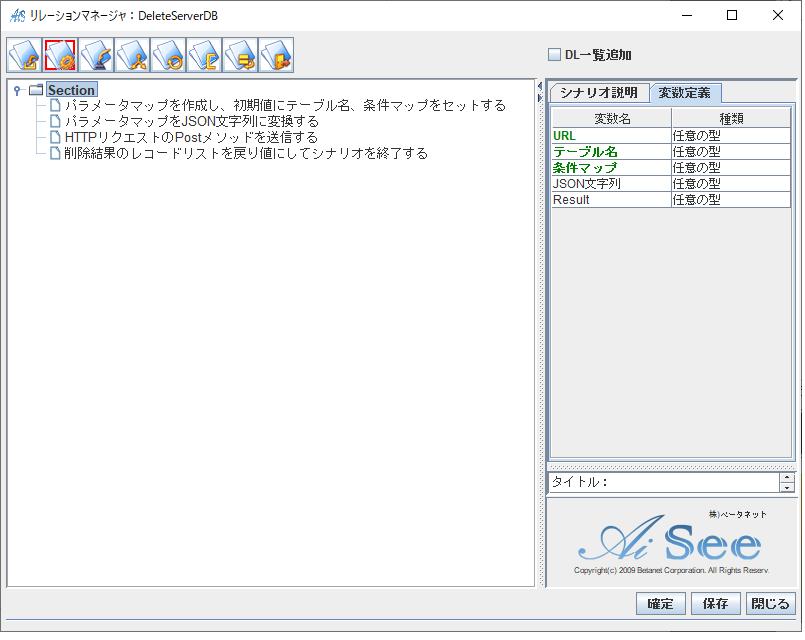
Task: Click the 変数名 column header
Action: point(611,119)
